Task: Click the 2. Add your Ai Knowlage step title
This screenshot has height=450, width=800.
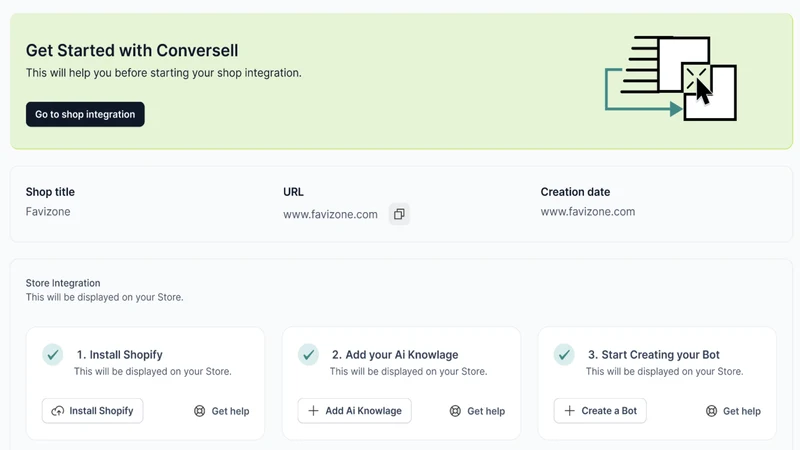Action: 395,355
